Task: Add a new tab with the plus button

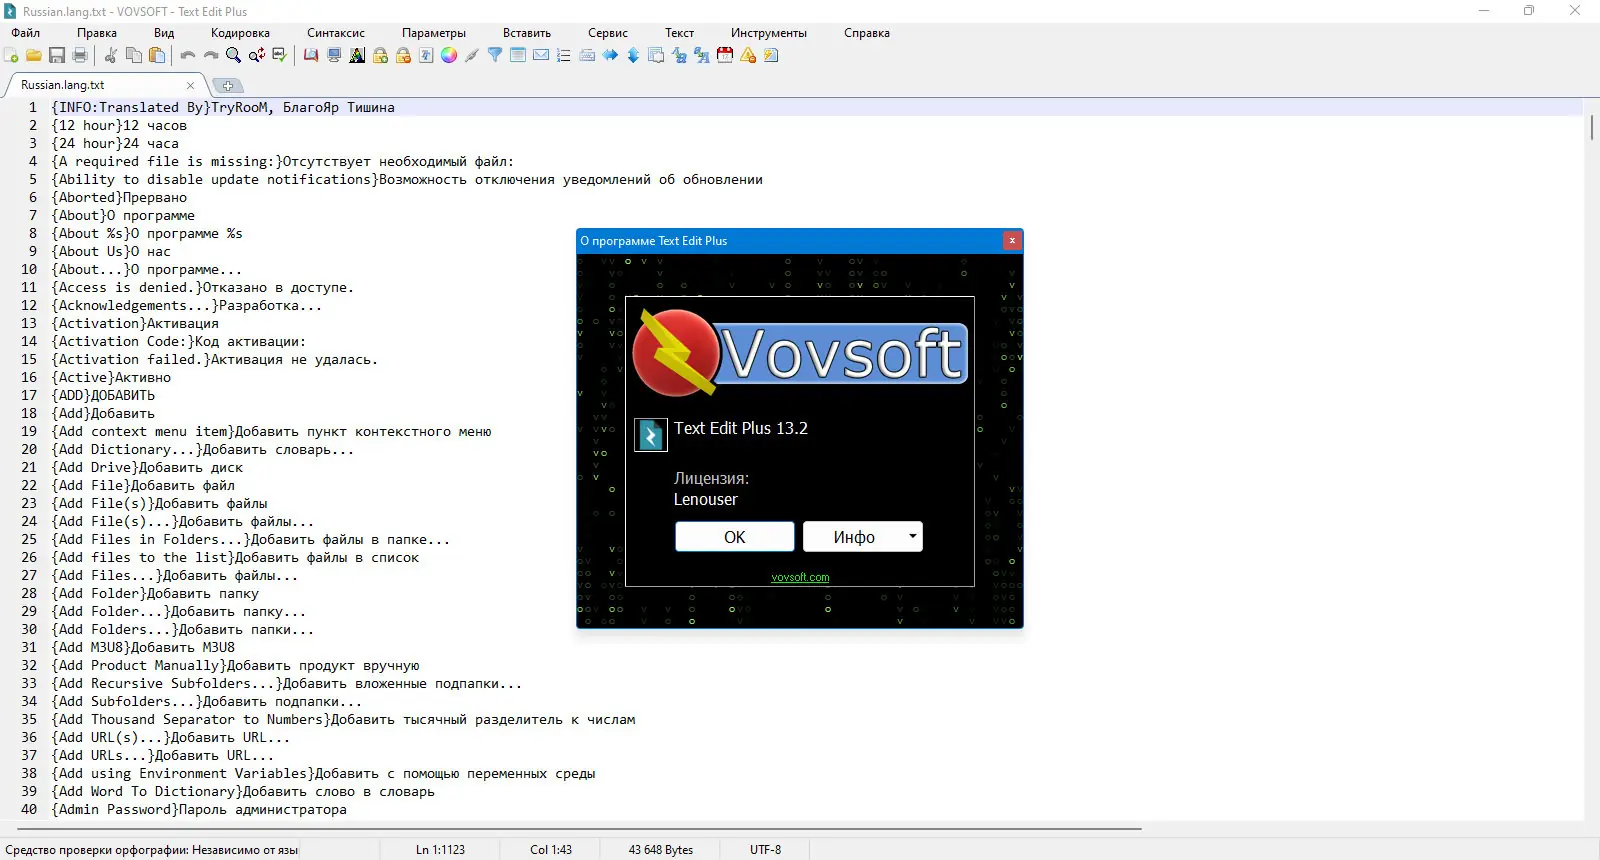Action: tap(228, 86)
